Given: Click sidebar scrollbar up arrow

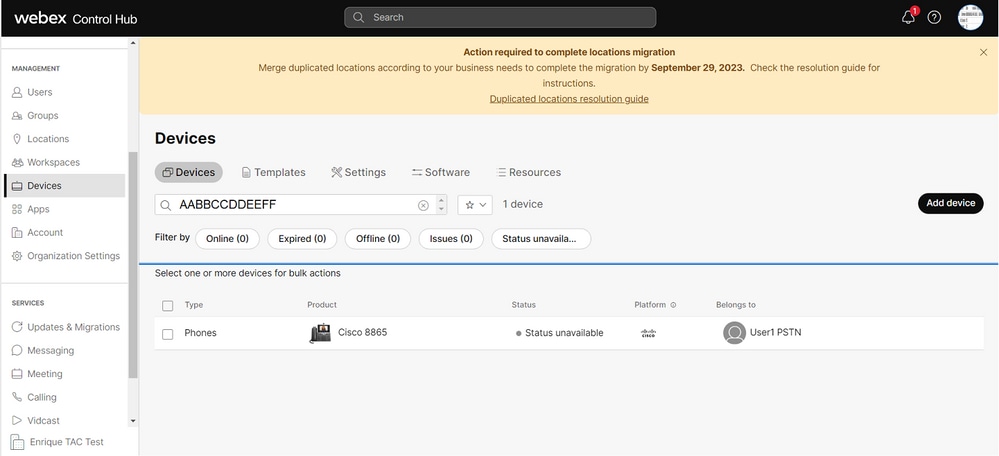Looking at the screenshot, I should [x=133, y=43].
